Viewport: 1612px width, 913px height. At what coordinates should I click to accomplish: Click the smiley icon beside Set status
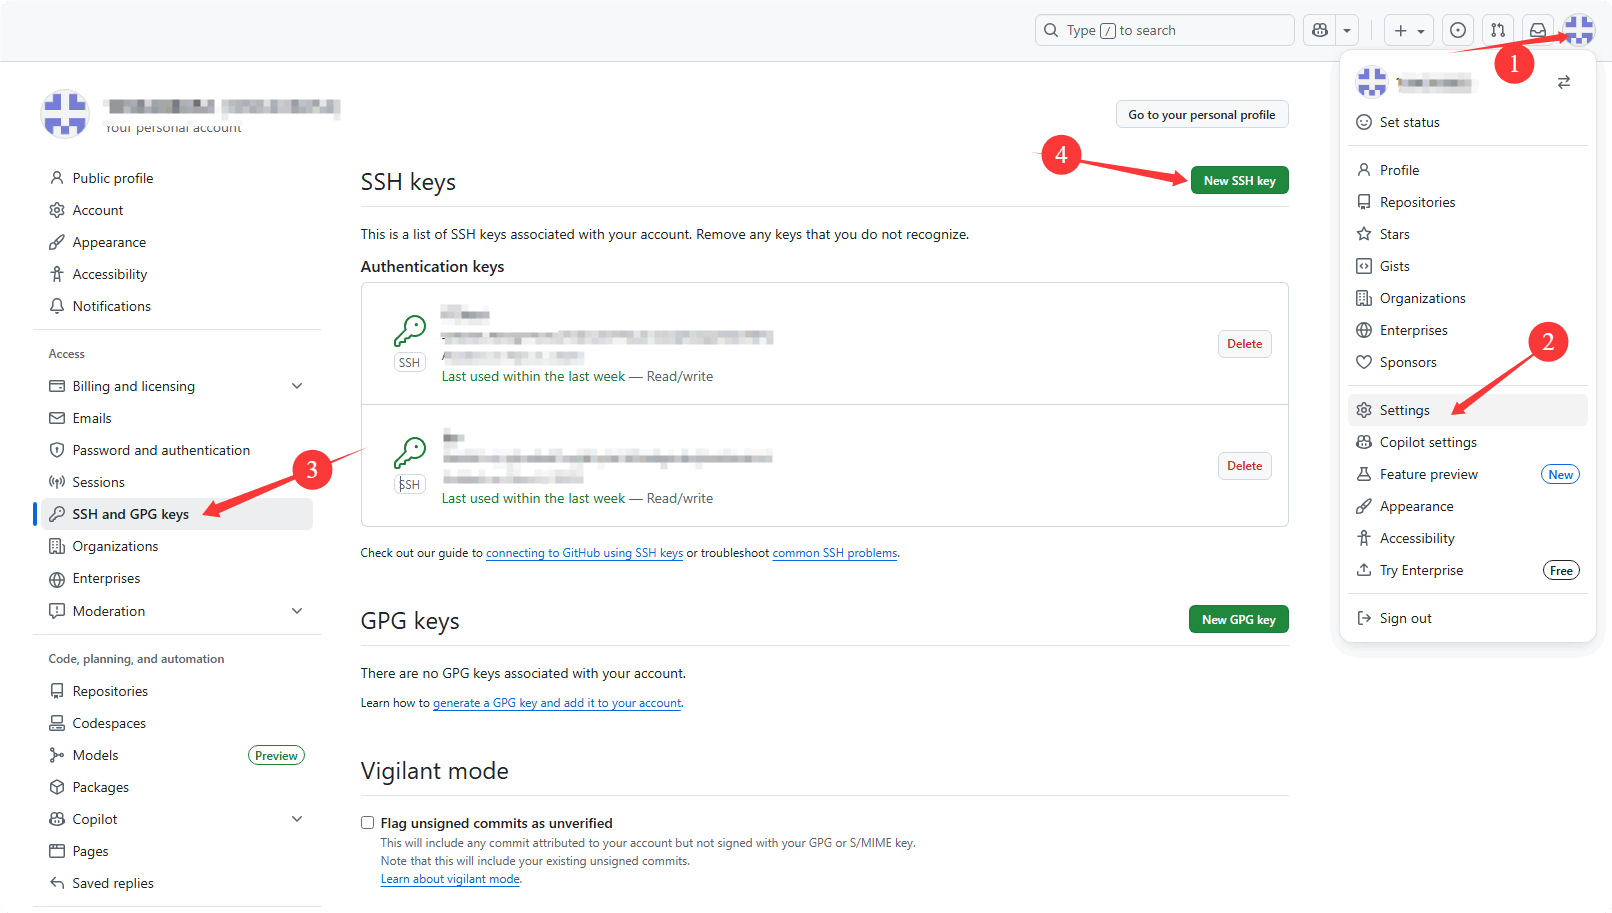1364,122
